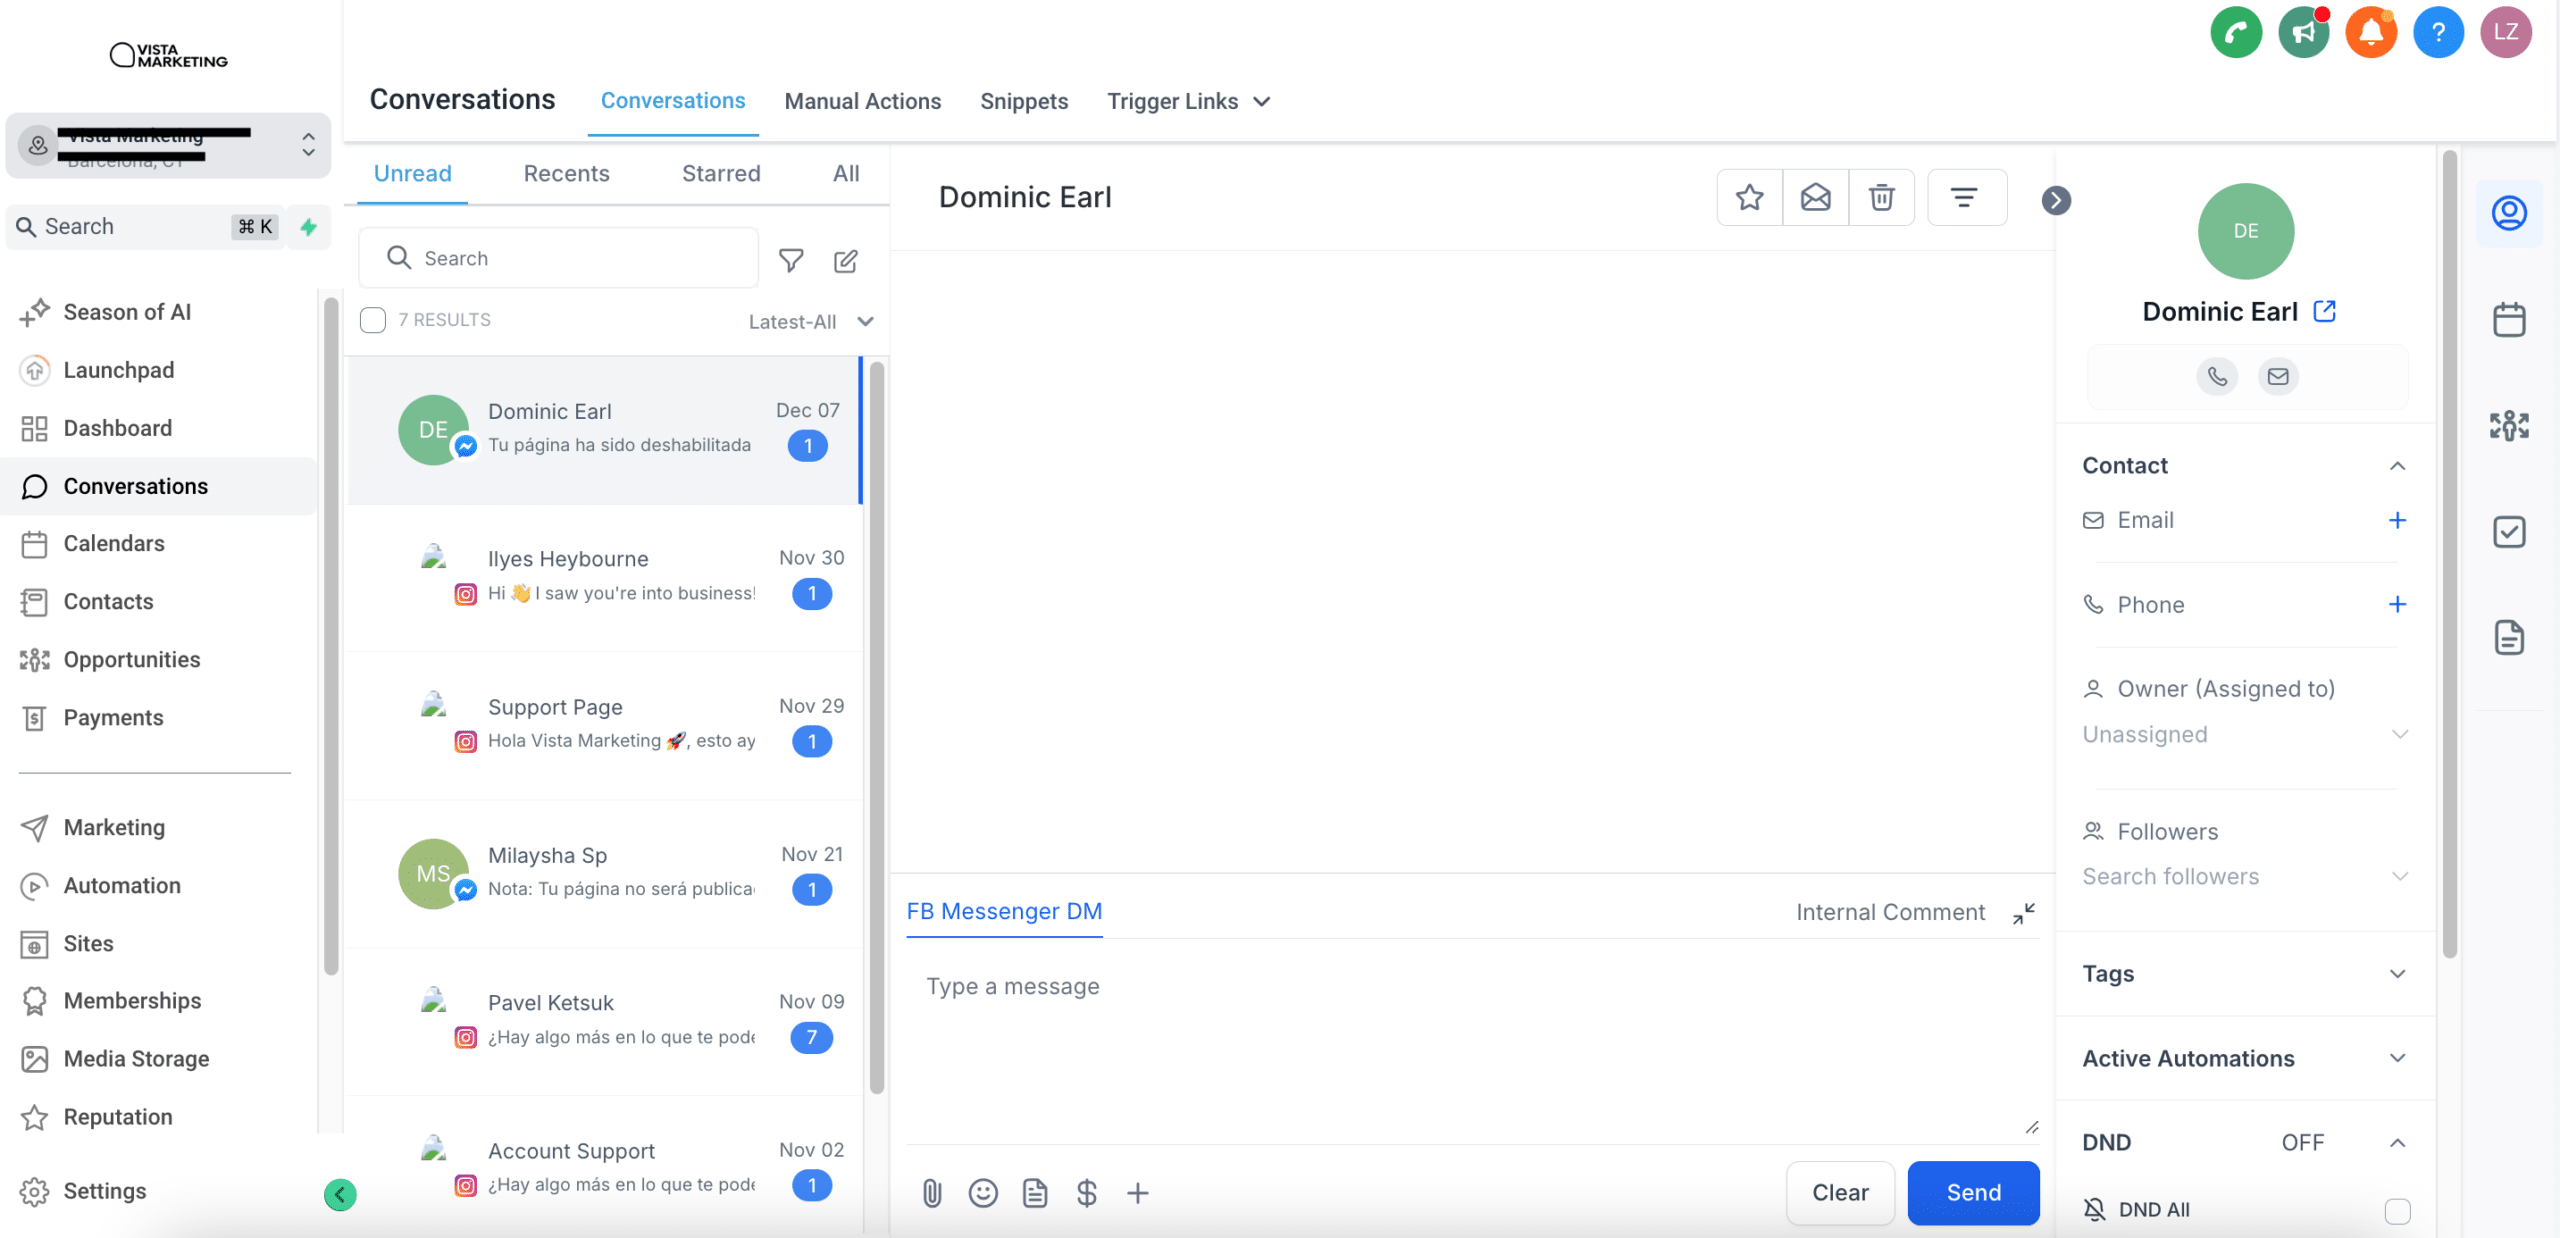Image resolution: width=2560 pixels, height=1238 pixels.
Task: Click the expand arrow icon next to conversation
Action: pos(2054,199)
